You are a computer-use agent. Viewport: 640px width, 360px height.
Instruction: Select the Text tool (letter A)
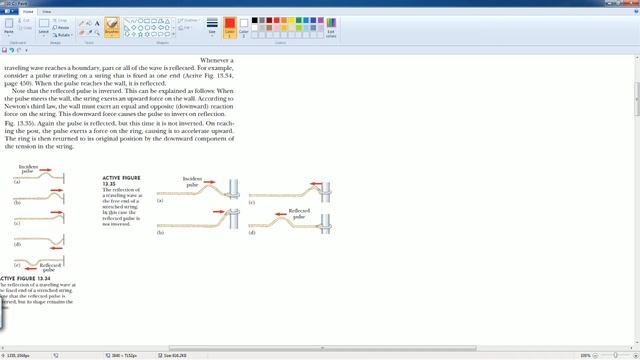pyautogui.click(x=97, y=24)
